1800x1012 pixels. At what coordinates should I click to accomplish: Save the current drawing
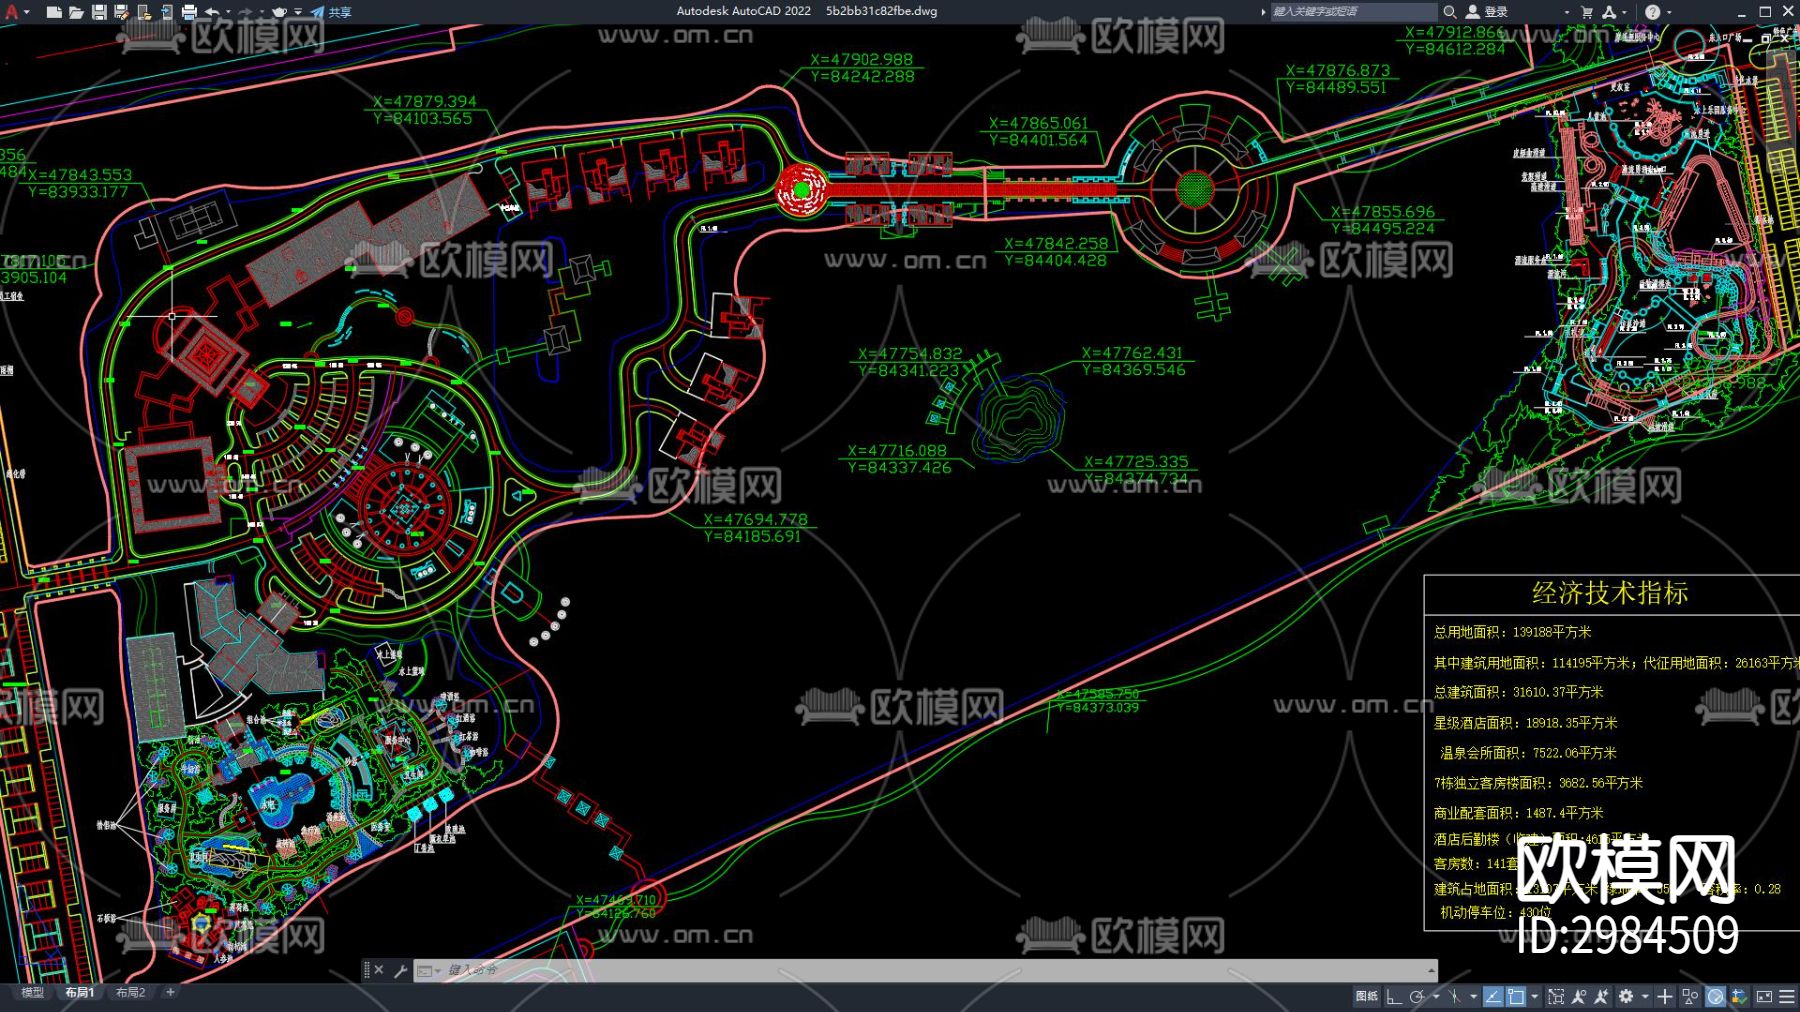click(99, 12)
